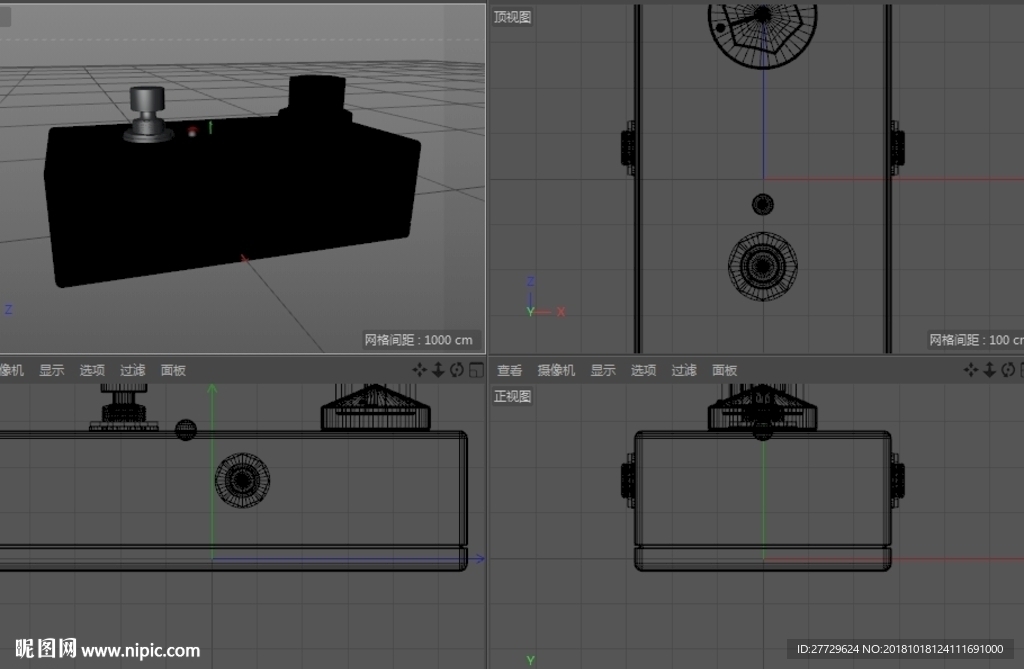This screenshot has height=669, width=1024.
Task: Click the rotate-view icon in the bottom-left viewport
Action: coord(457,370)
